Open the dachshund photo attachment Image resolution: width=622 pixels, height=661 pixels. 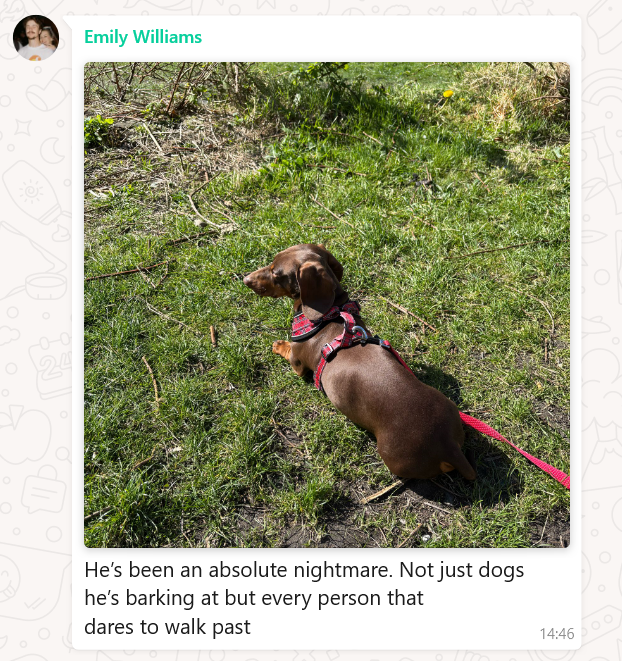point(327,305)
